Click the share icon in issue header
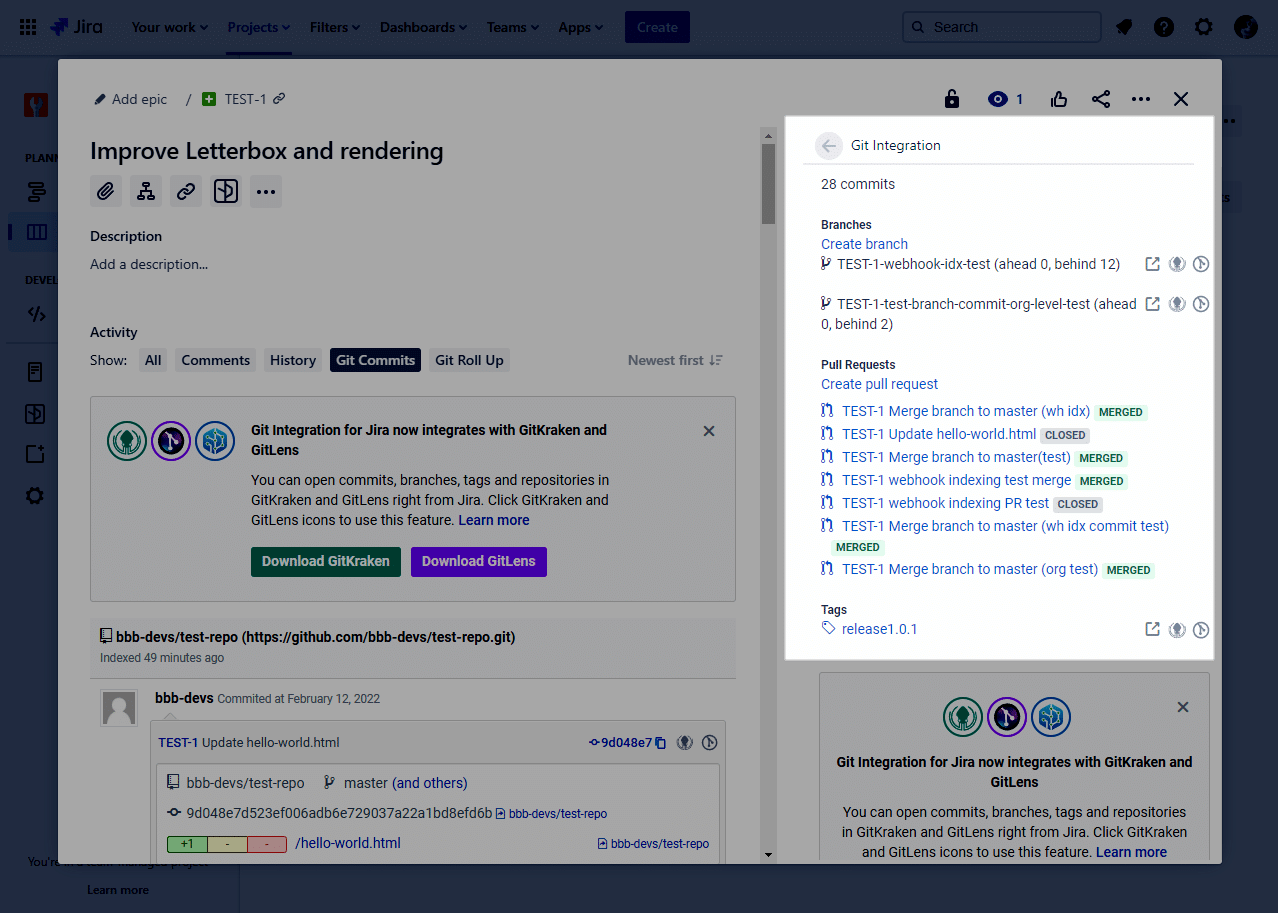 click(1101, 99)
